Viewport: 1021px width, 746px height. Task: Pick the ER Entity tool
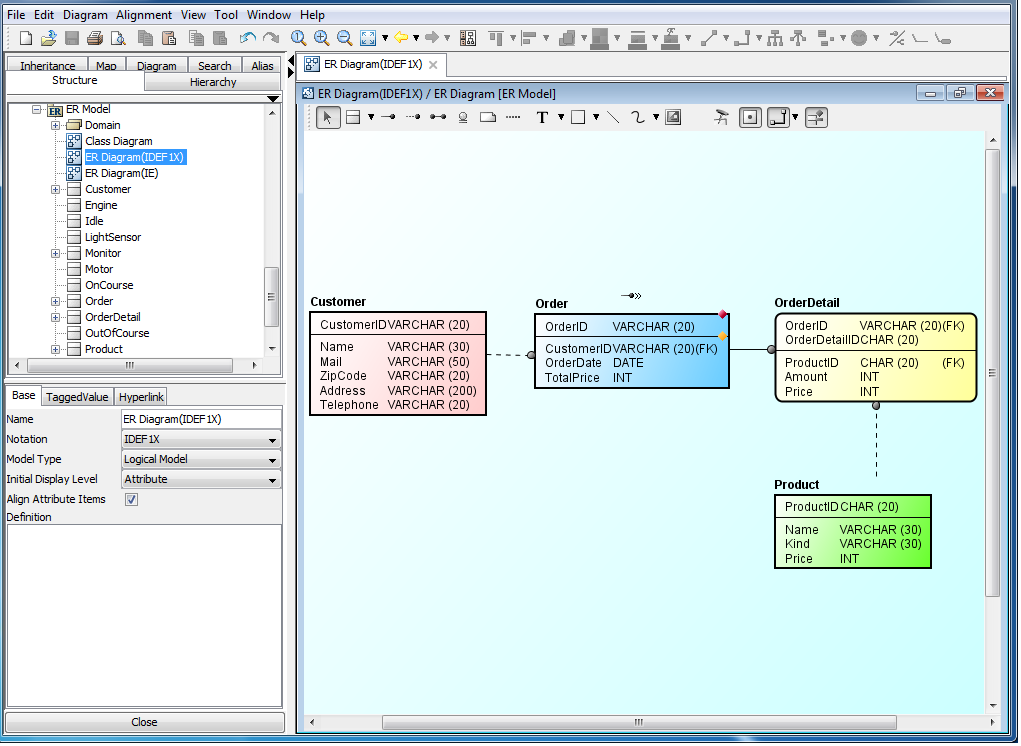point(353,118)
